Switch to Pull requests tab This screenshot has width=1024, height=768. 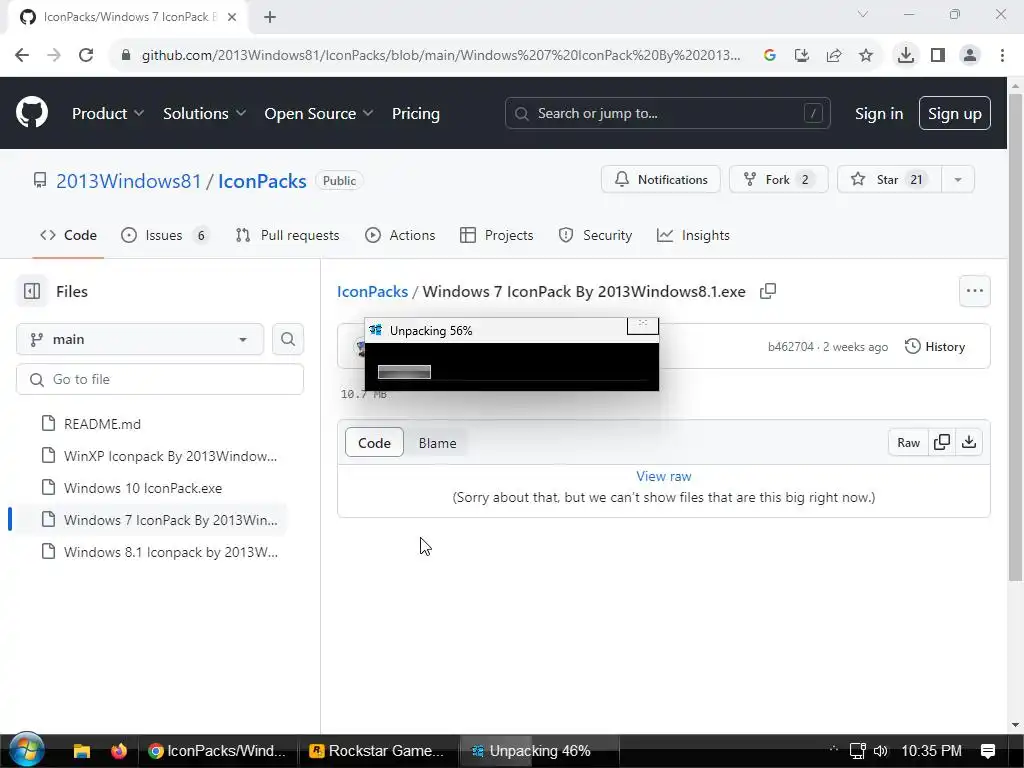287,236
